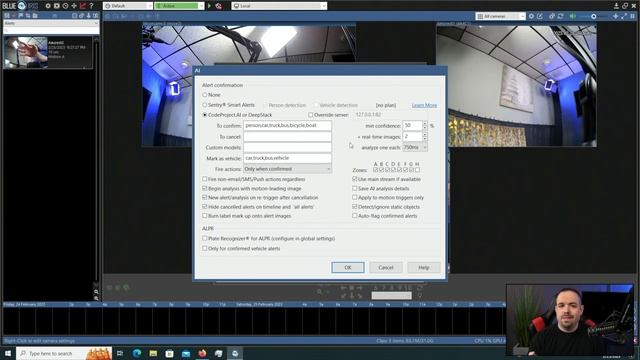The height and width of the screenshot is (360, 640).
Task: Enable Apply to motion triggers only
Action: tap(355, 198)
